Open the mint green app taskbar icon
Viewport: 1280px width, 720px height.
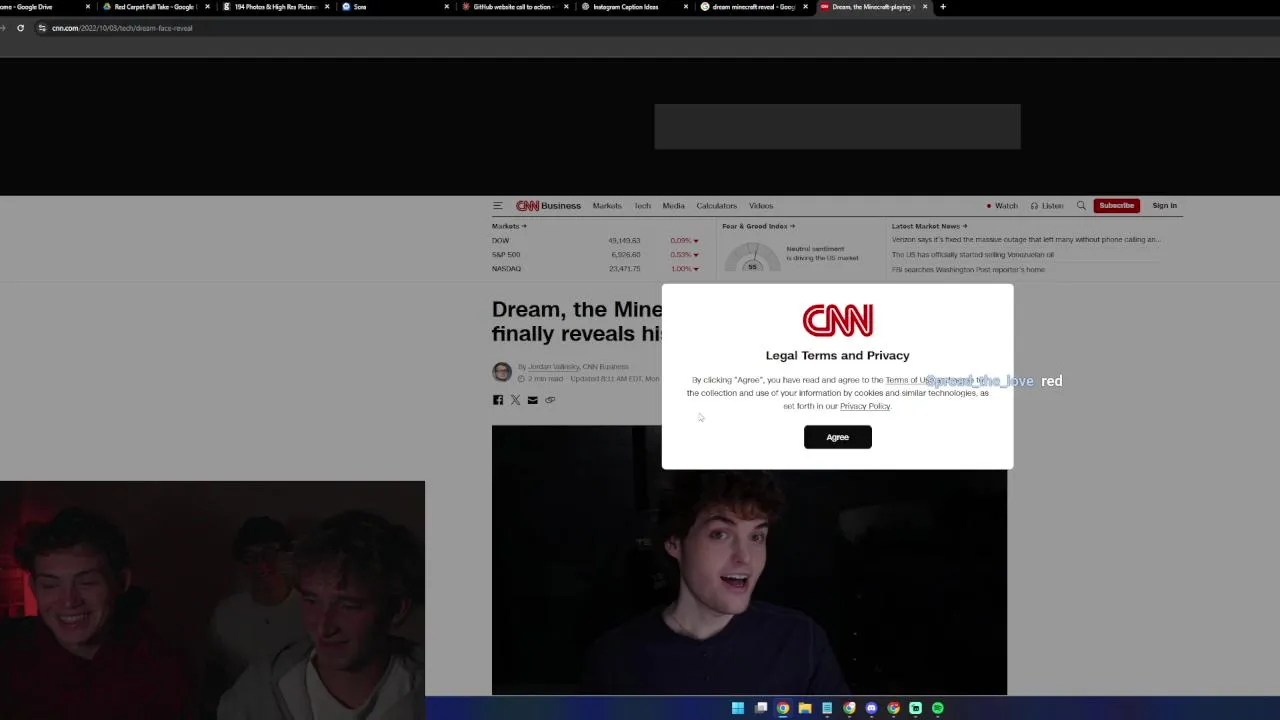click(915, 708)
